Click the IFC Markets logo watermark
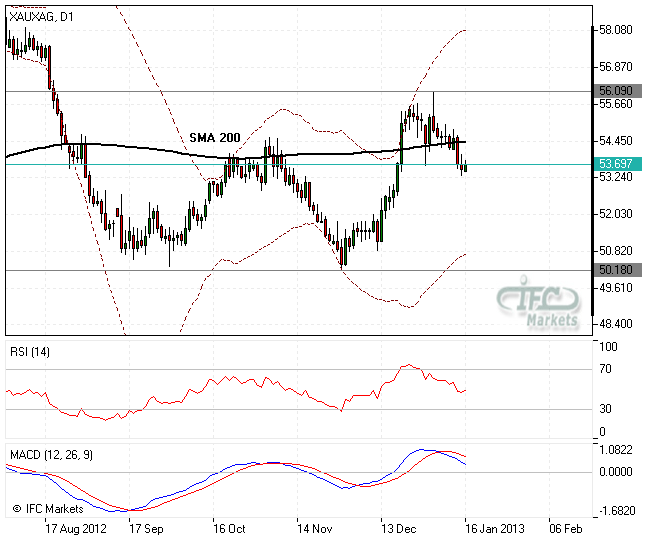 [x=540, y=305]
